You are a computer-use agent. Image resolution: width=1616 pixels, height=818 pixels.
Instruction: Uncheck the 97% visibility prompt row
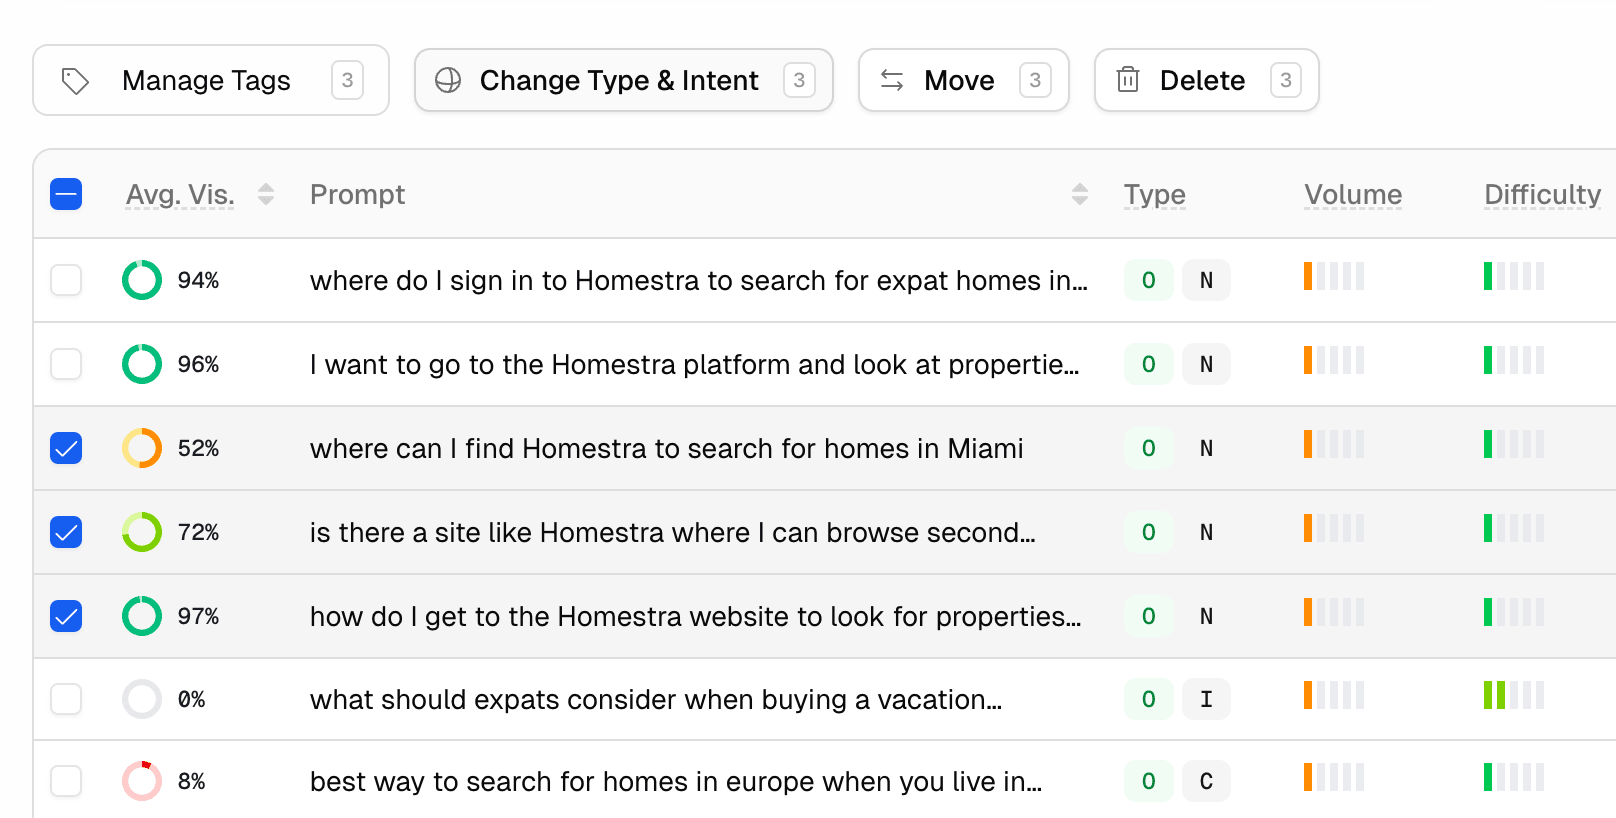coord(66,616)
